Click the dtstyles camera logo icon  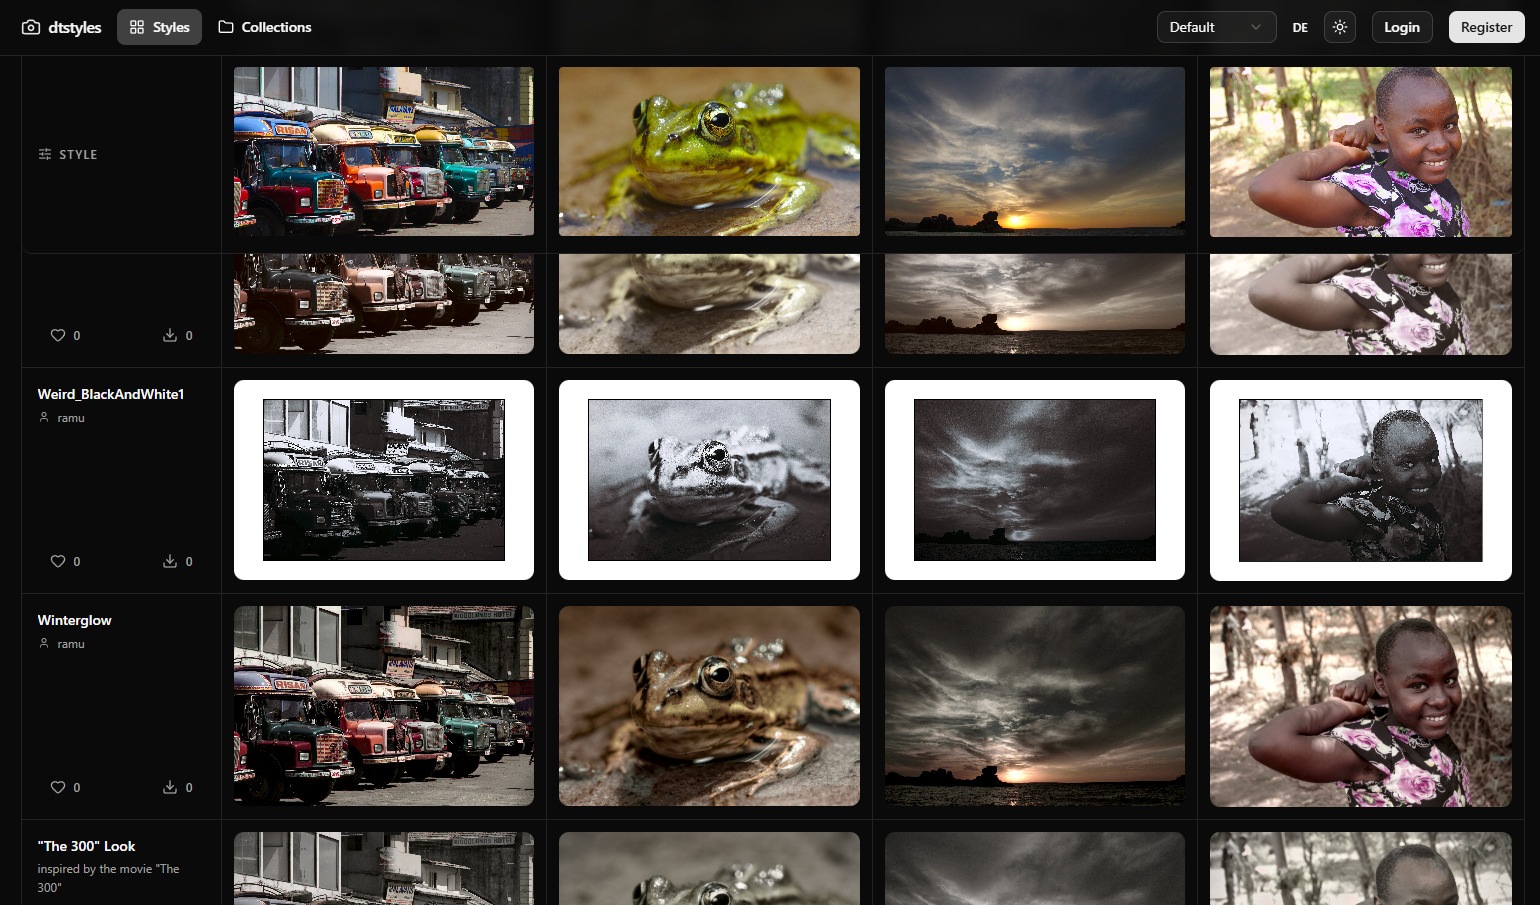coord(31,27)
